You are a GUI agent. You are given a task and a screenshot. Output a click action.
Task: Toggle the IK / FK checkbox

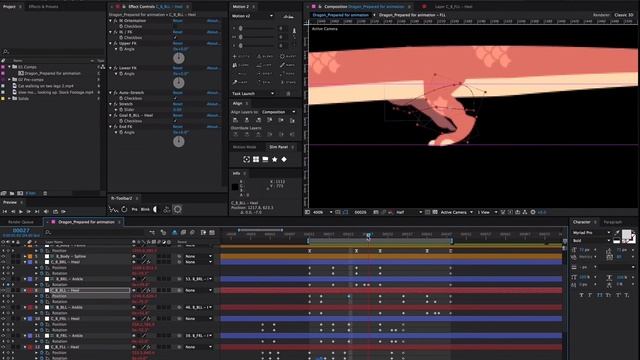[x=176, y=38]
